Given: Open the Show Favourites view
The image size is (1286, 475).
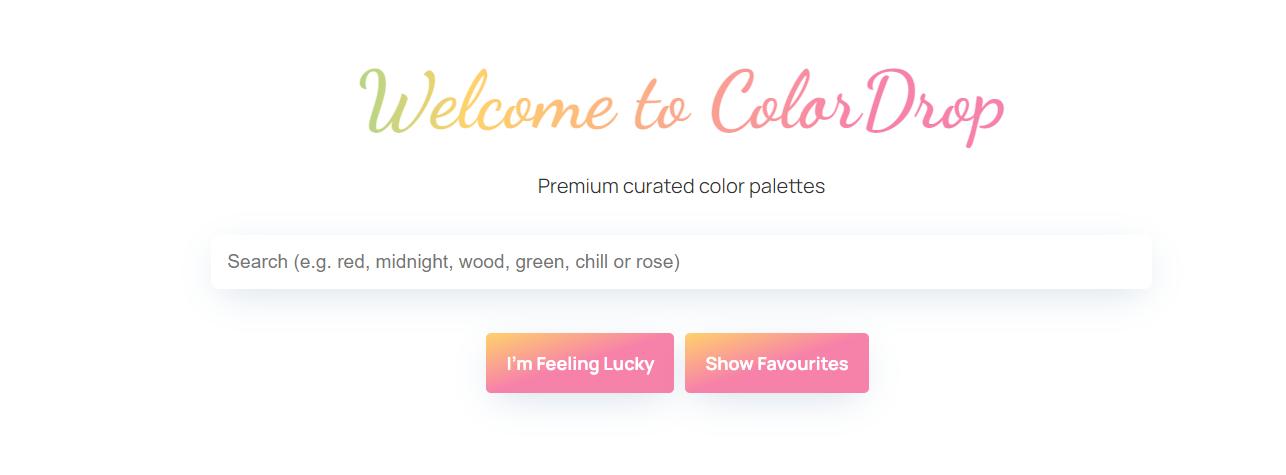Looking at the screenshot, I should click(x=776, y=363).
